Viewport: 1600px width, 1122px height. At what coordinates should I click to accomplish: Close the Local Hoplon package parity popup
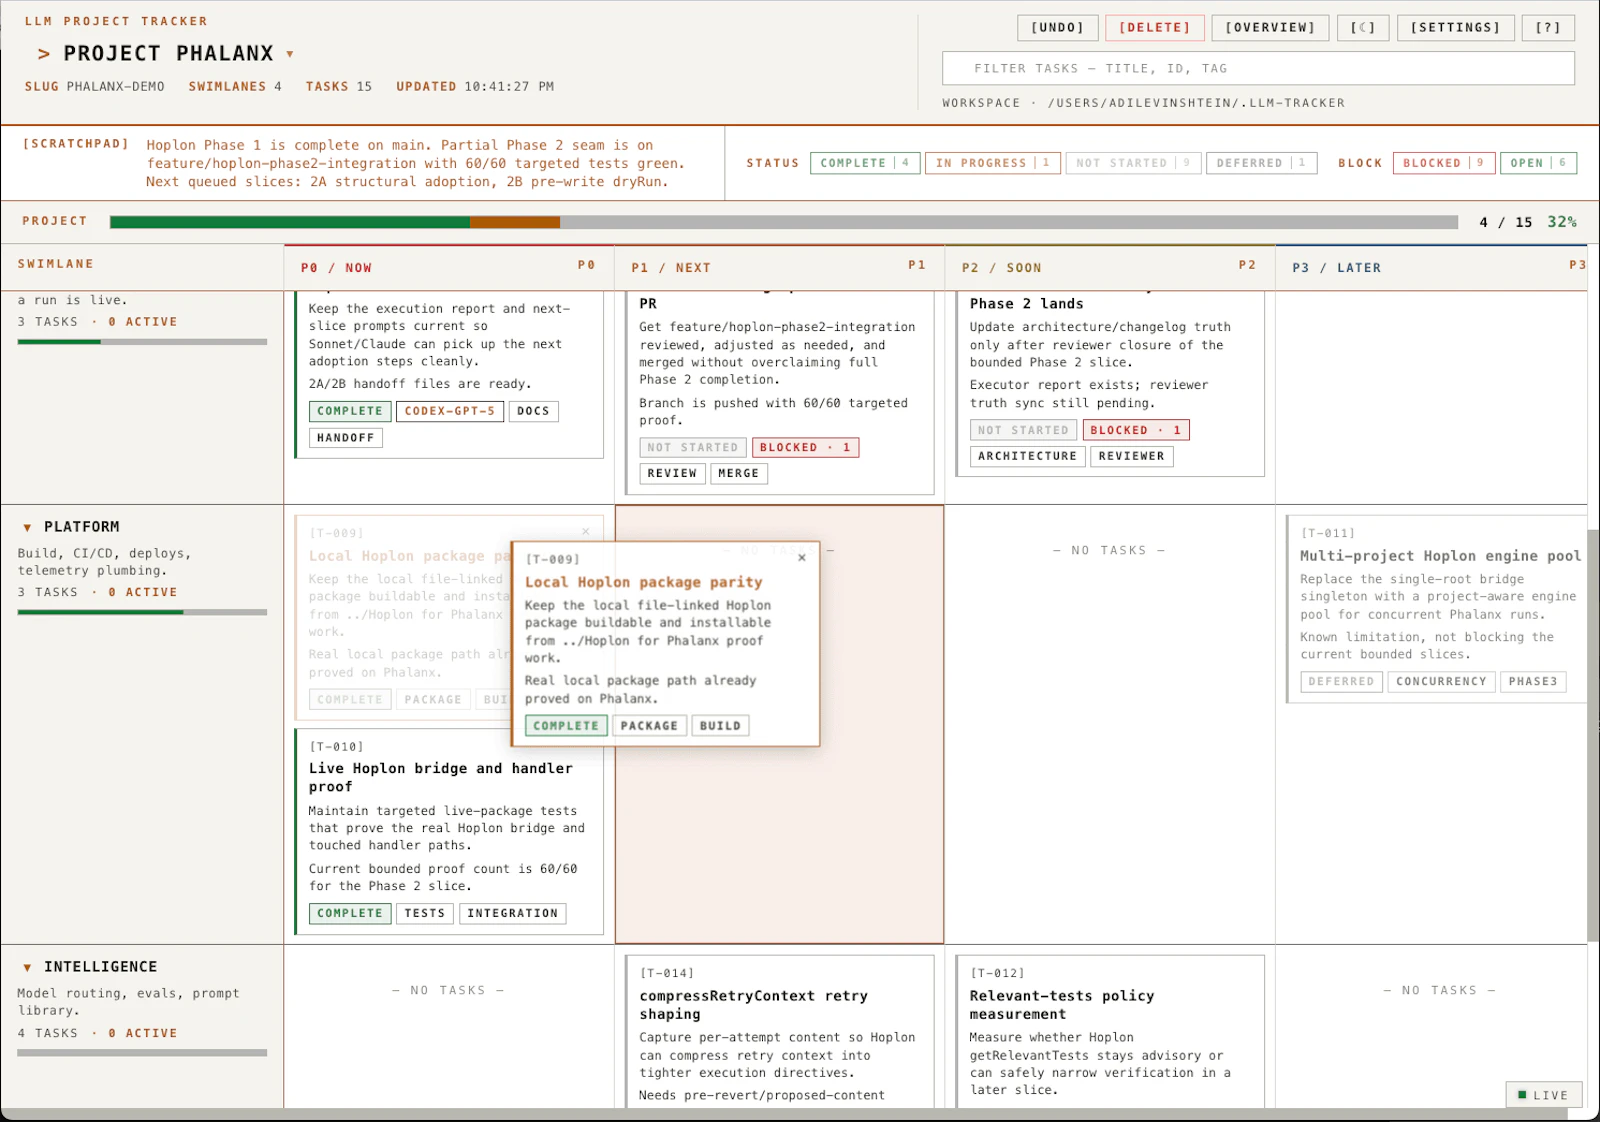(801, 558)
